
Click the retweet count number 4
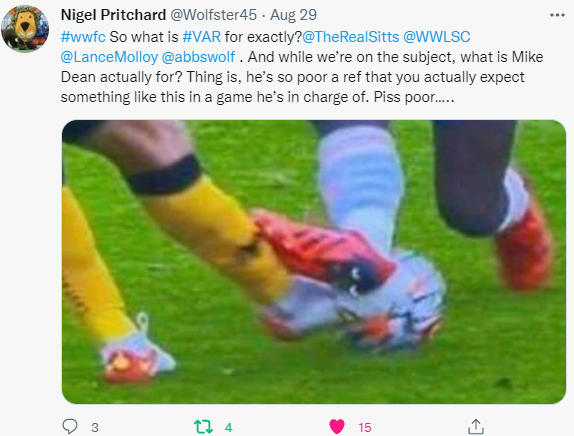pyautogui.click(x=229, y=427)
